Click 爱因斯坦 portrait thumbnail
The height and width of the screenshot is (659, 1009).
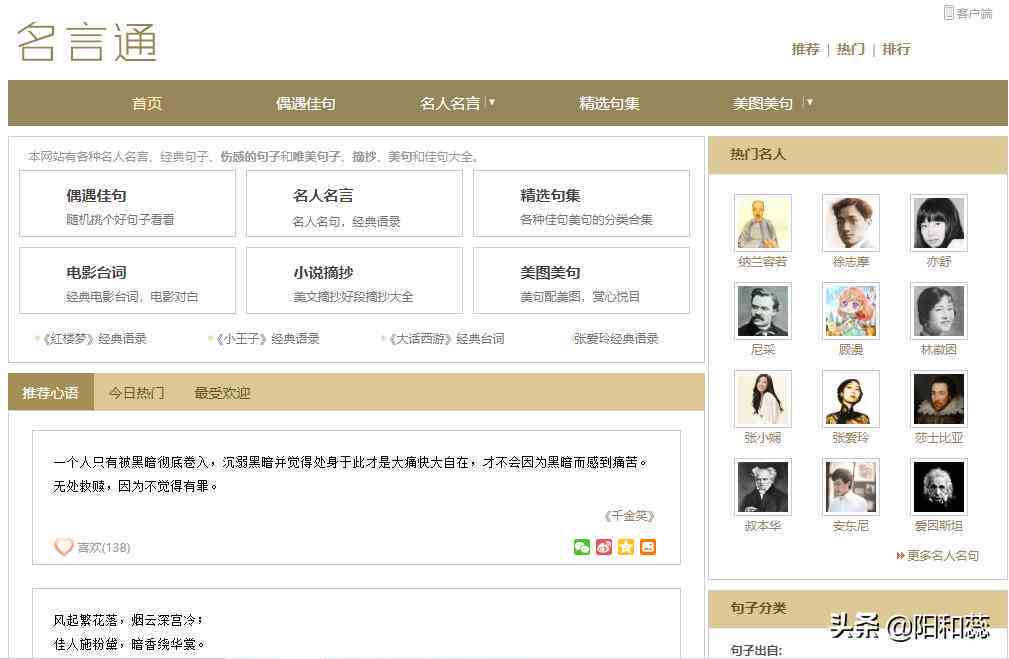pyautogui.click(x=939, y=487)
